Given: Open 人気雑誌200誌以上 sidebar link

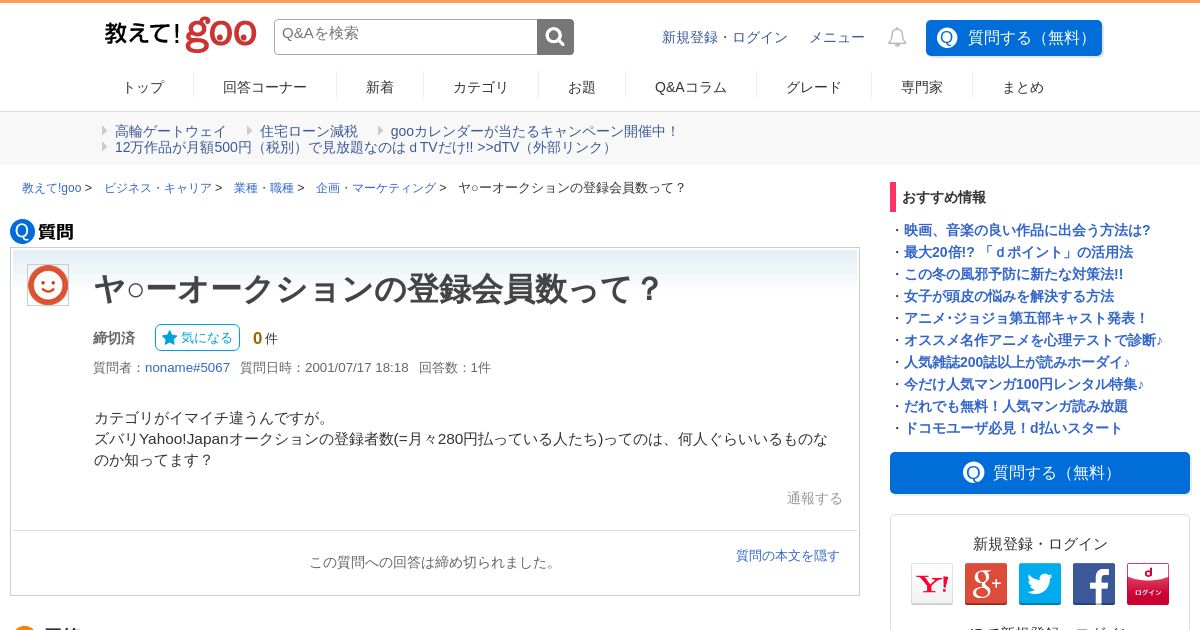Looking at the screenshot, I should [x=1017, y=362].
